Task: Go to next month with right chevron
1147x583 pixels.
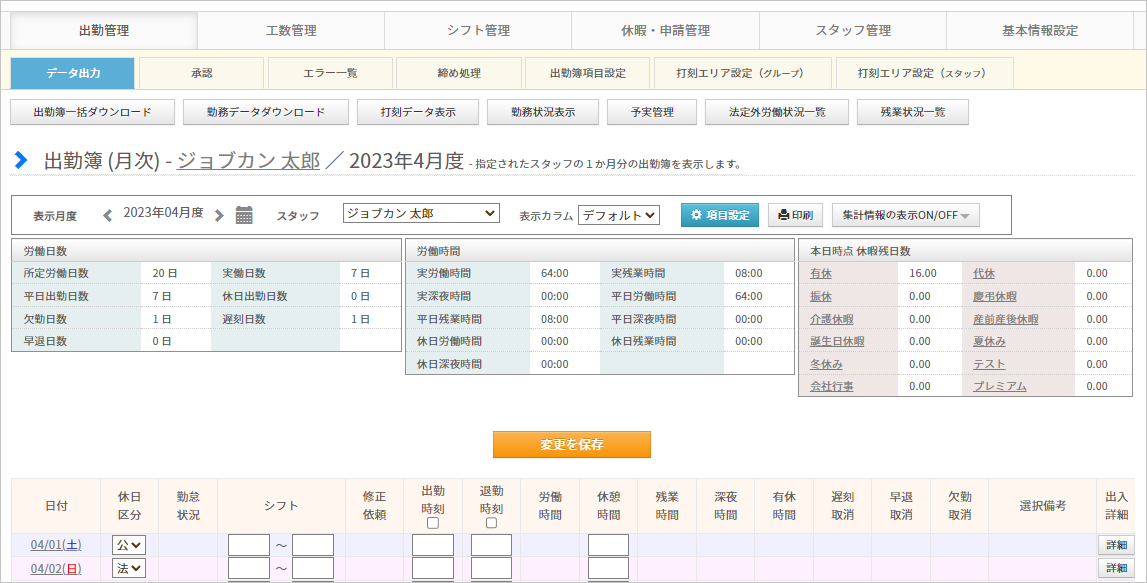Action: click(219, 215)
